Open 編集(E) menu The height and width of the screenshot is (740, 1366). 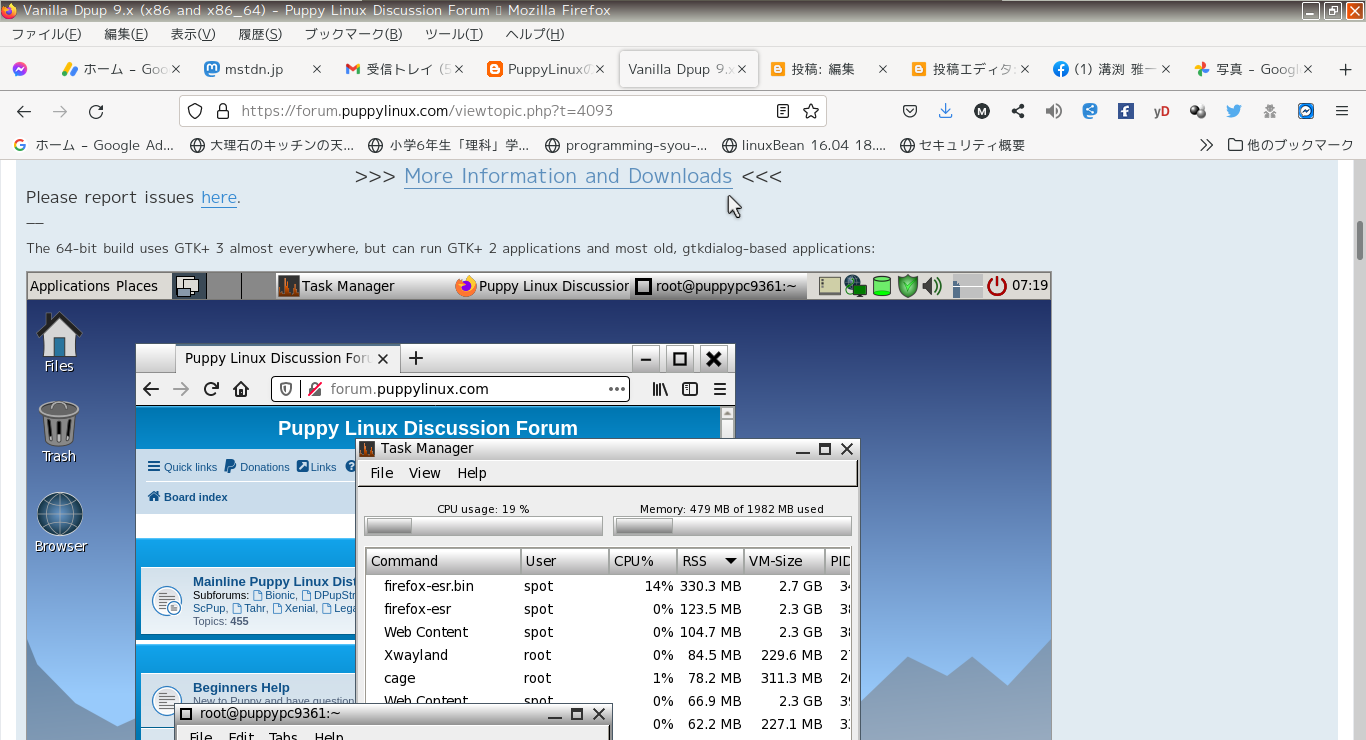coord(126,34)
